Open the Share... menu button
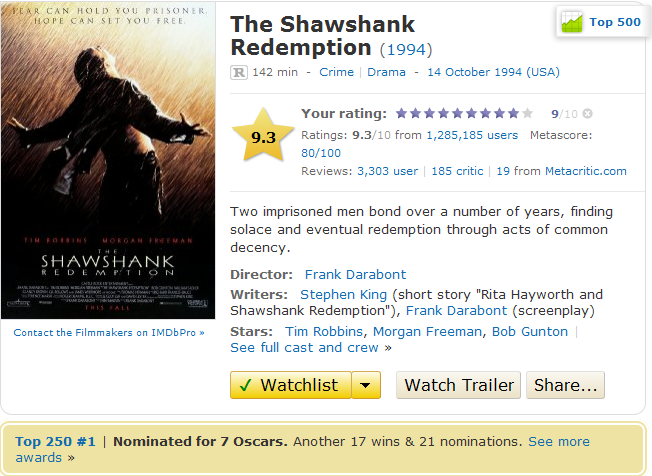The width and height of the screenshot is (652, 476). click(x=565, y=385)
